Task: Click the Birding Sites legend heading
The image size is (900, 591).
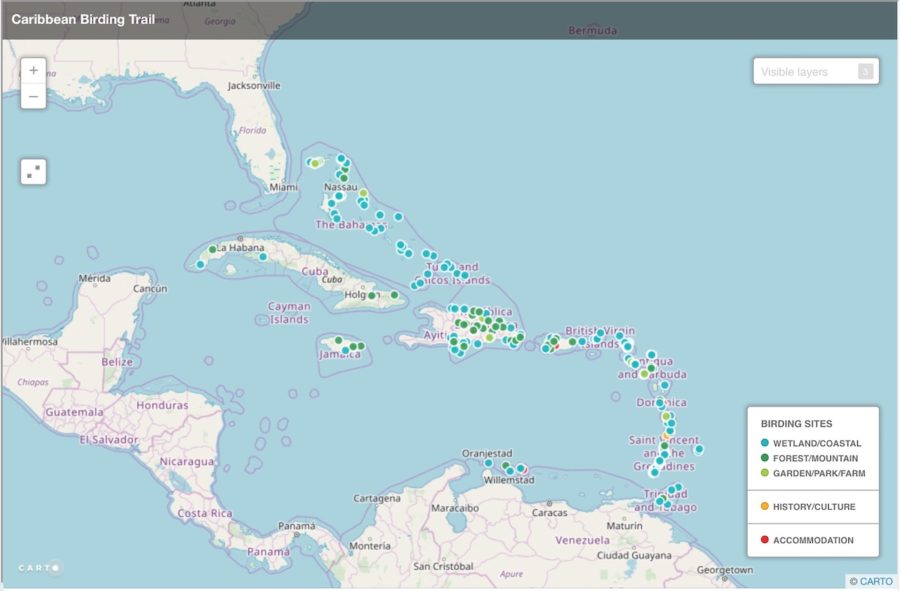Action: [x=796, y=424]
